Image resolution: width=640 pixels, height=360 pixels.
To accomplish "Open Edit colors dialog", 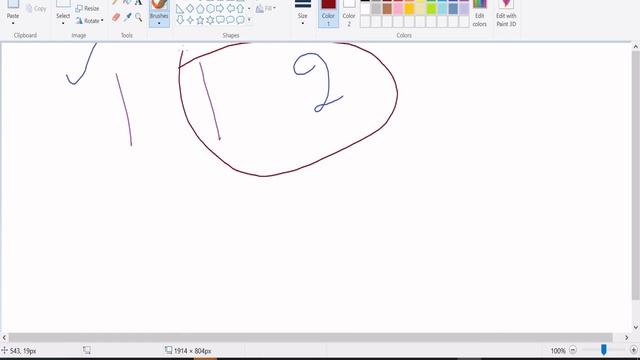I will pyautogui.click(x=479, y=13).
